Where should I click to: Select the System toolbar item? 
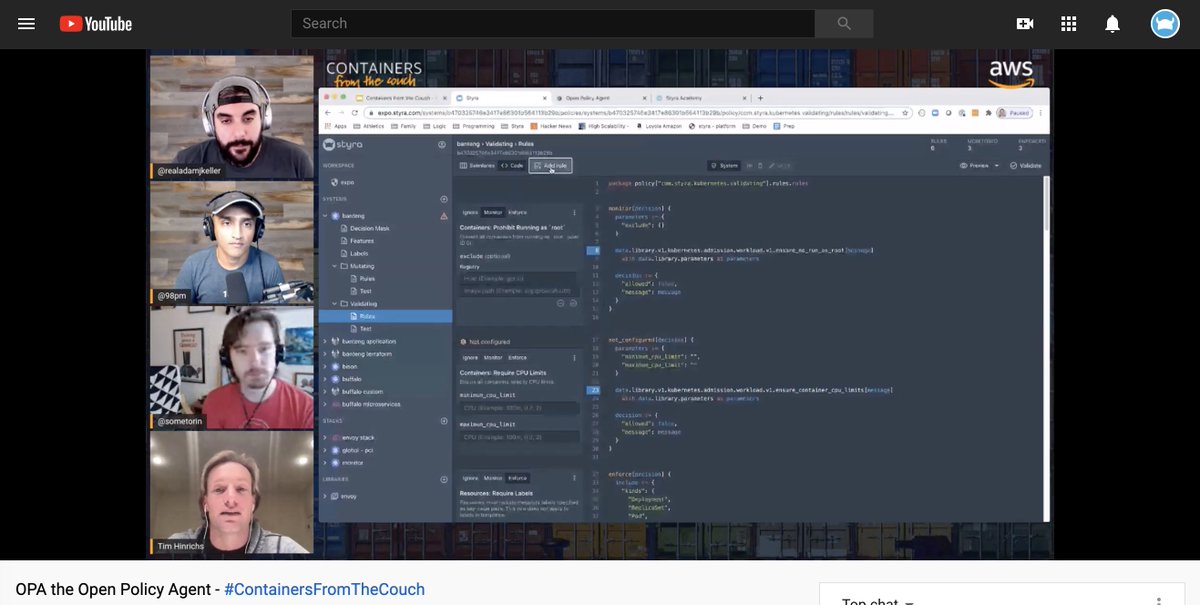724,165
